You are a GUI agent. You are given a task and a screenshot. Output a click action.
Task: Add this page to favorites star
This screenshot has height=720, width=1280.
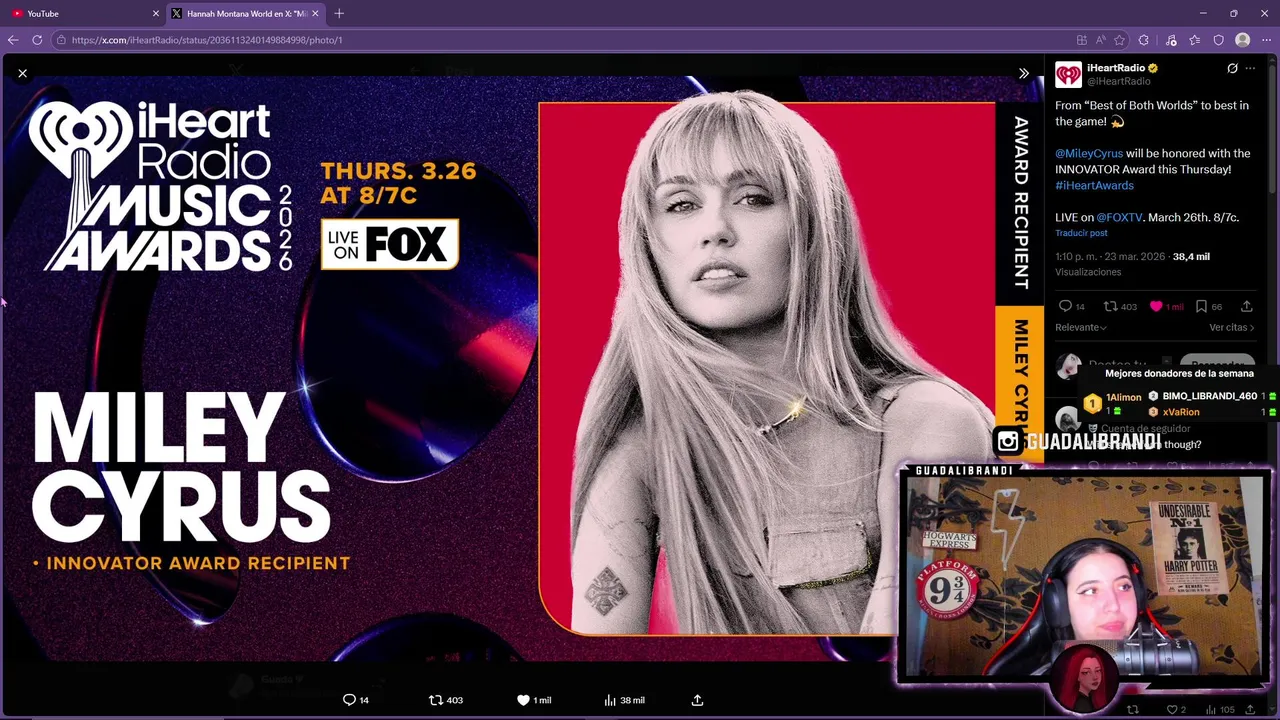coord(1119,40)
